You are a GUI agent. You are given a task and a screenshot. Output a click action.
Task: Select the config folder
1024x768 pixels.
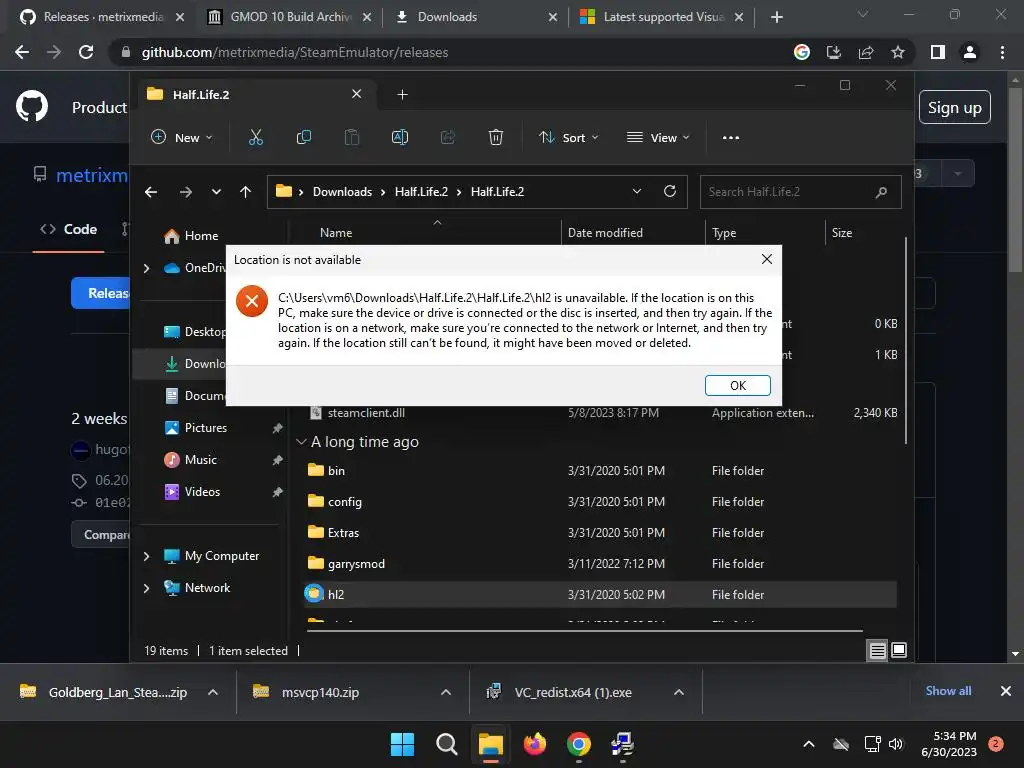pos(601,502)
